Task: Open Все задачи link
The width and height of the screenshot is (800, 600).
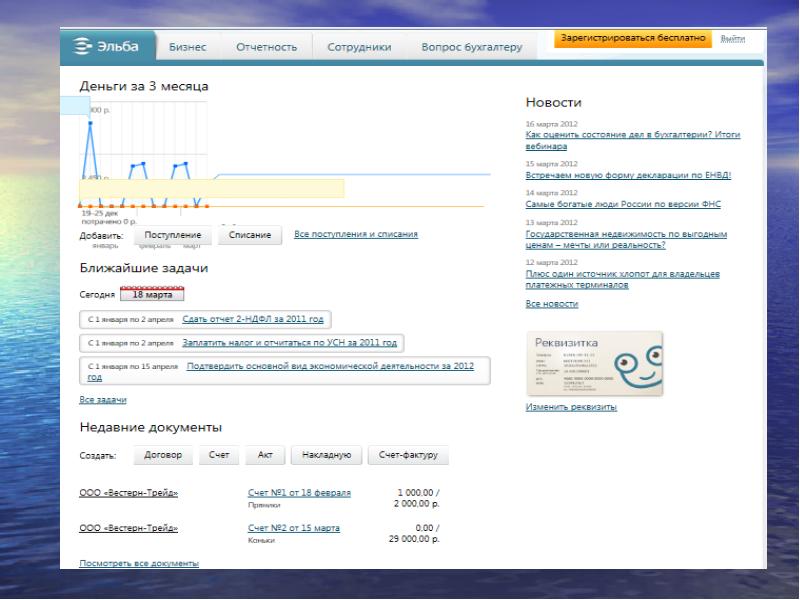Action: click(102, 400)
